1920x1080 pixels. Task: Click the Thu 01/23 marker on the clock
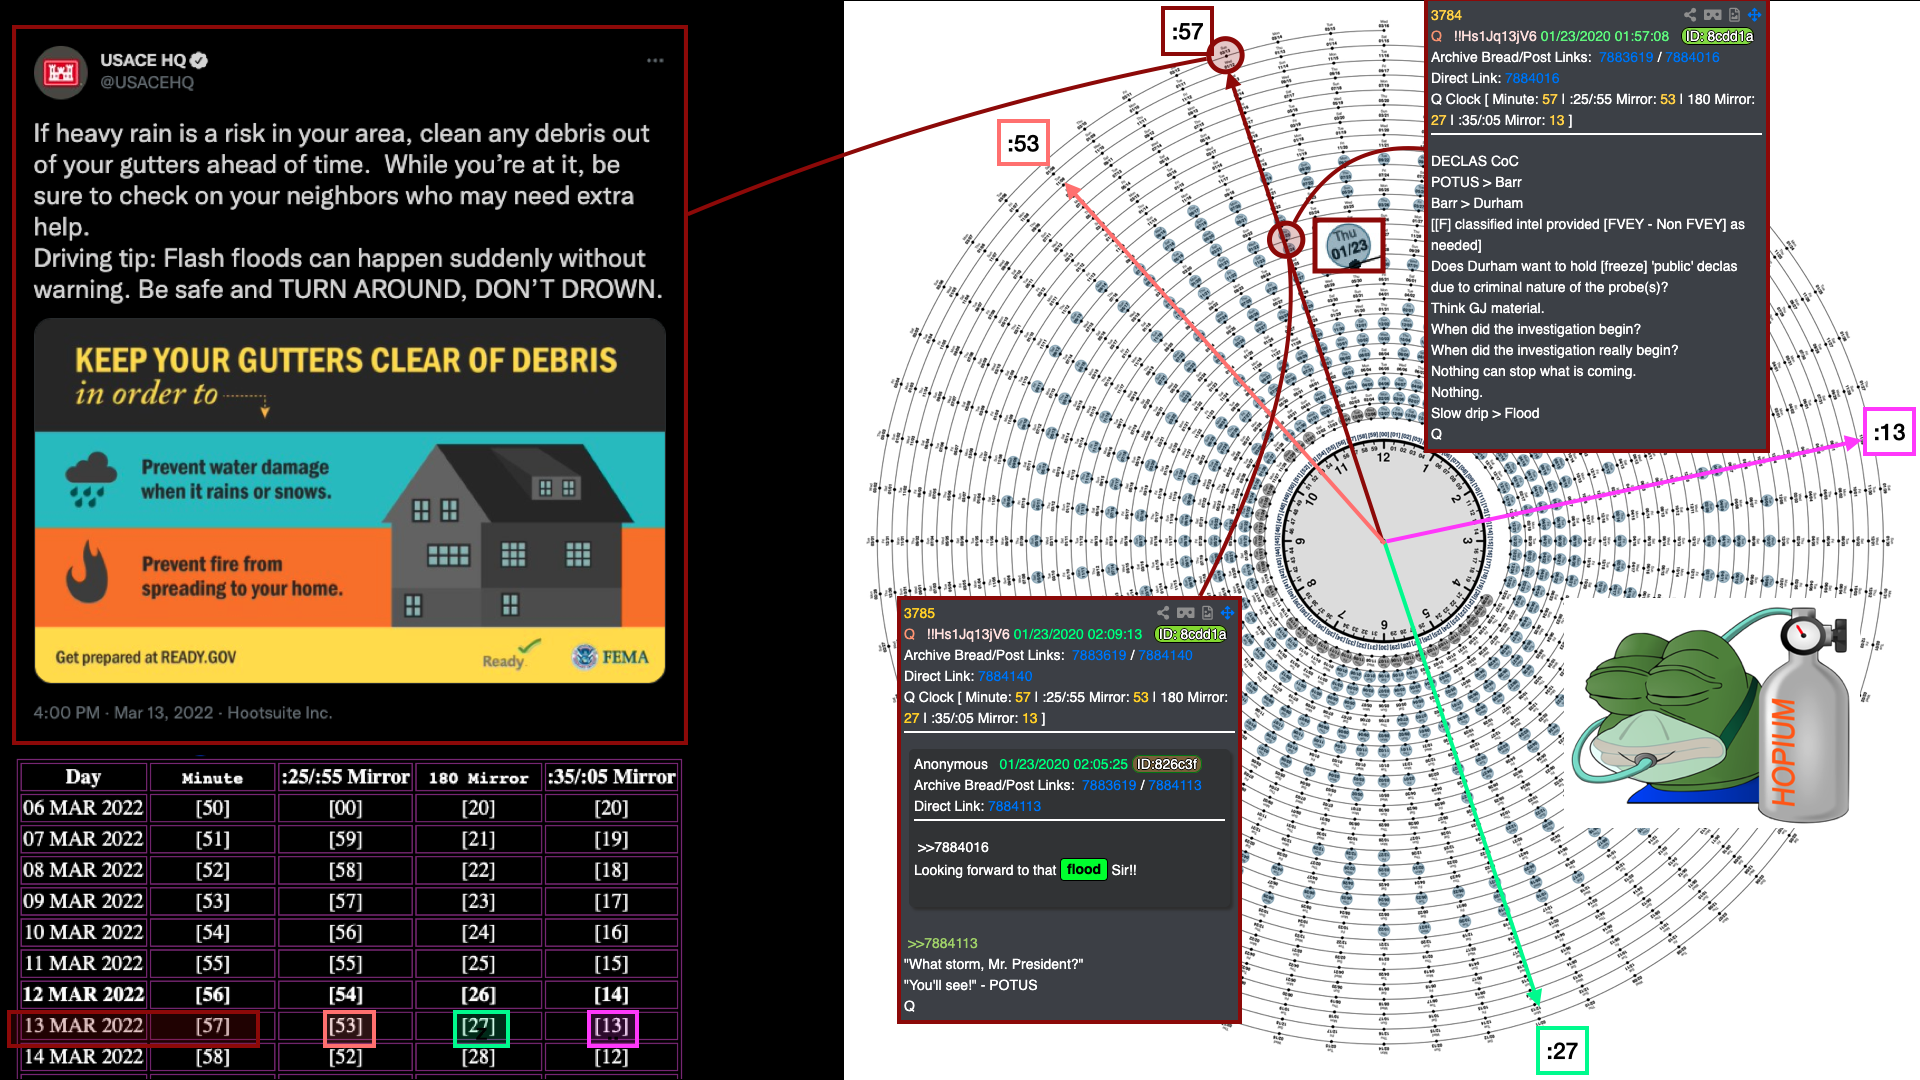coord(1348,245)
